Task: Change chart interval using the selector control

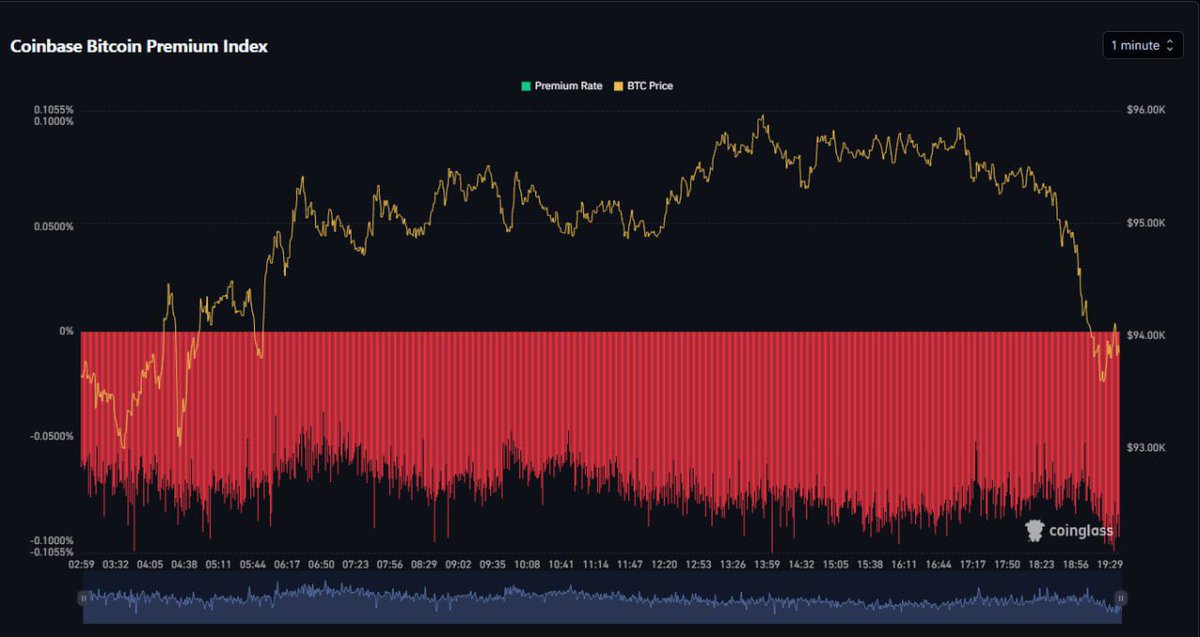Action: pyautogui.click(x=1141, y=45)
